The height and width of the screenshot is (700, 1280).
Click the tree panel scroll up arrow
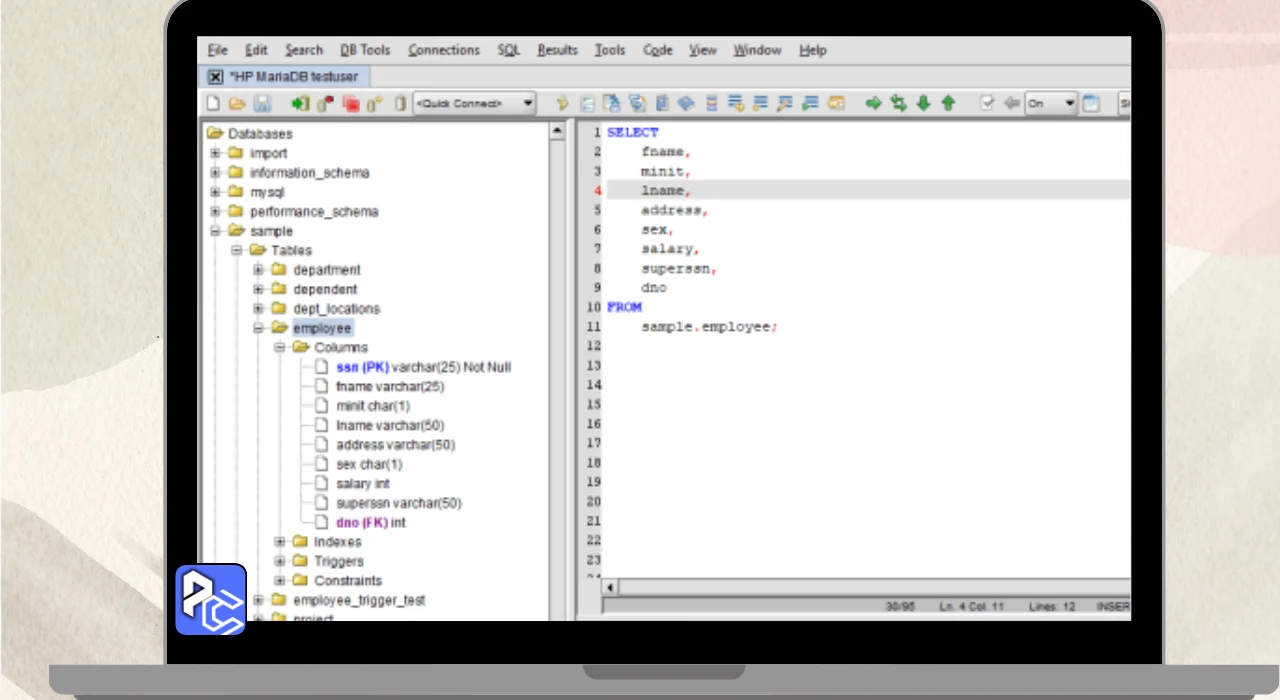coord(558,132)
